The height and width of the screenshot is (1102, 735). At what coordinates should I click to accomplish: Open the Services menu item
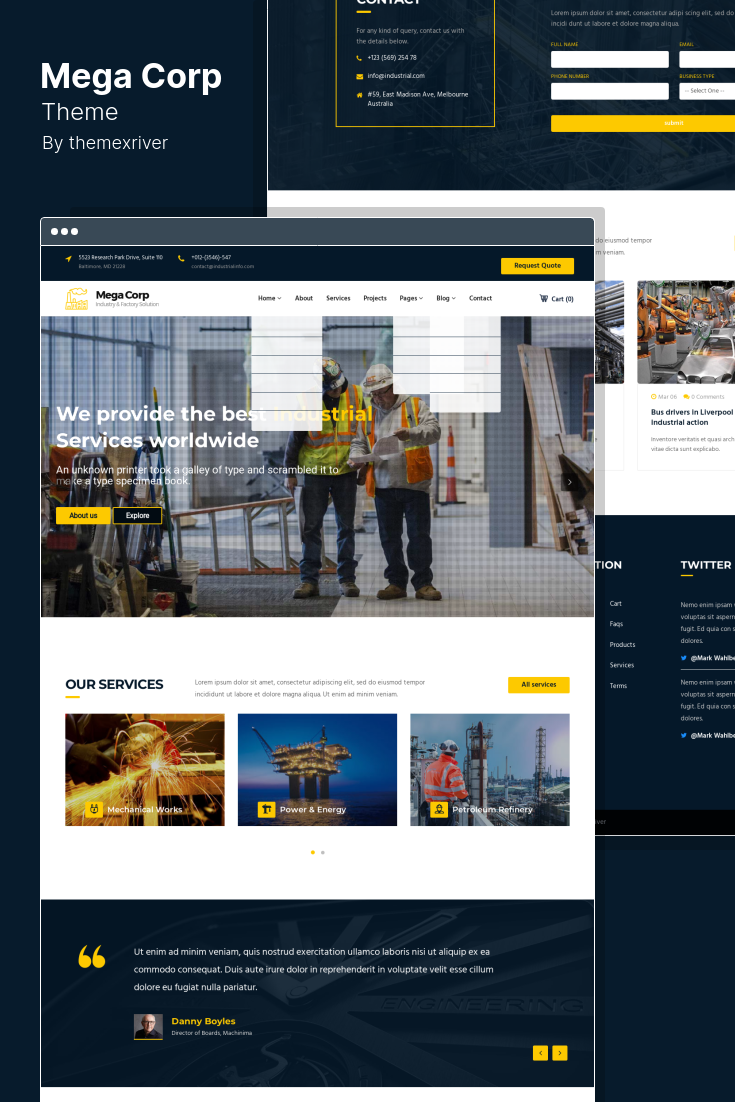click(338, 298)
